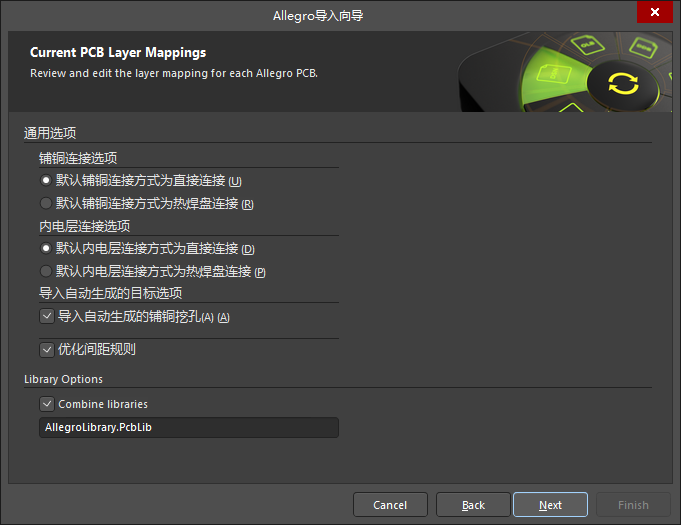Select 默认铺铜连接方式为热焊盘连接 radio option
The image size is (681, 525).
click(x=45, y=204)
